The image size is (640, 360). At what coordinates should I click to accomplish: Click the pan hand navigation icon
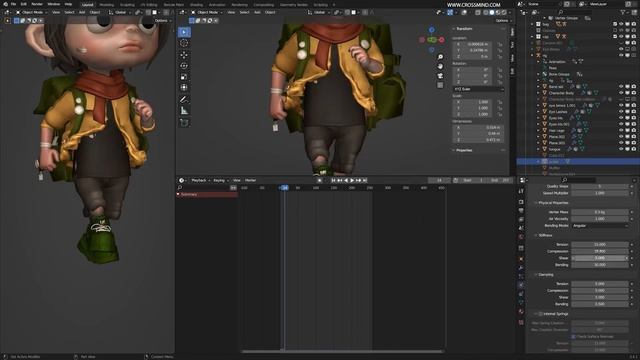(x=440, y=66)
